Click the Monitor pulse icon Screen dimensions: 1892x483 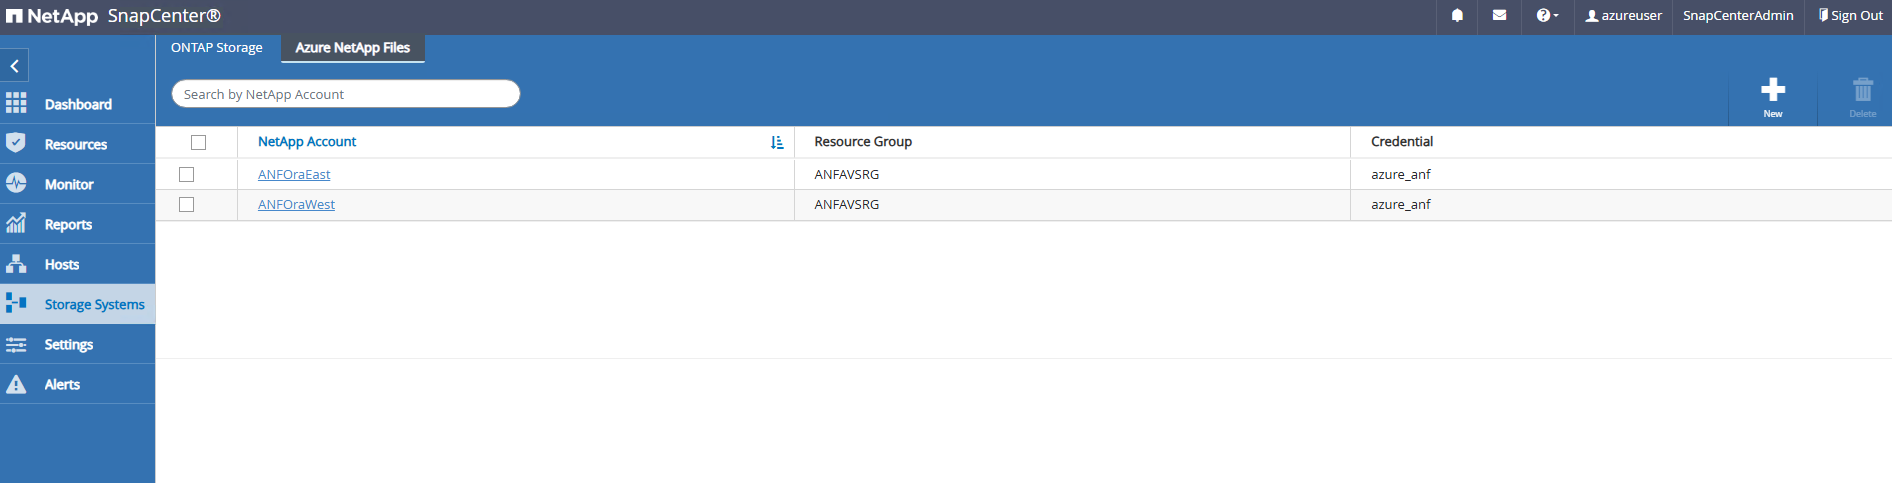pos(16,183)
